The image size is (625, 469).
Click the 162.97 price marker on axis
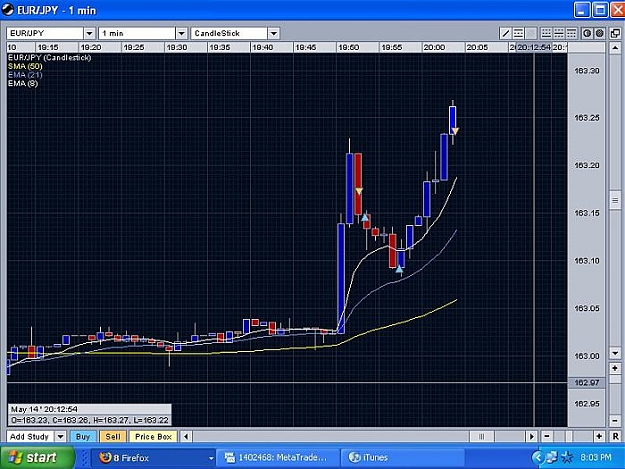(x=587, y=383)
